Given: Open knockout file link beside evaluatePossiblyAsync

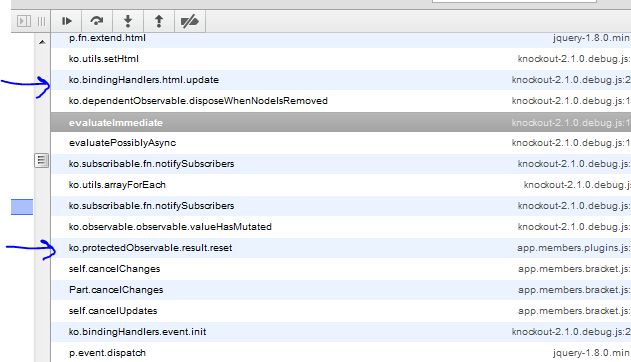Looking at the screenshot, I should point(571,143).
